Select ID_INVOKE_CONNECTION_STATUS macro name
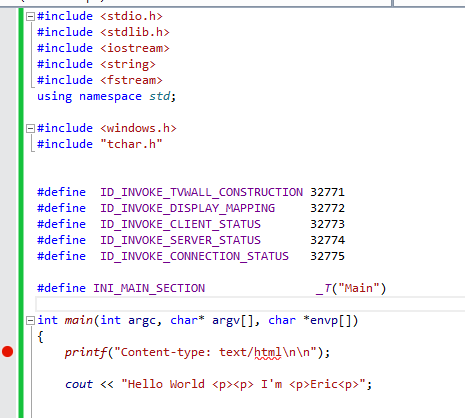465x418 pixels. click(x=194, y=256)
